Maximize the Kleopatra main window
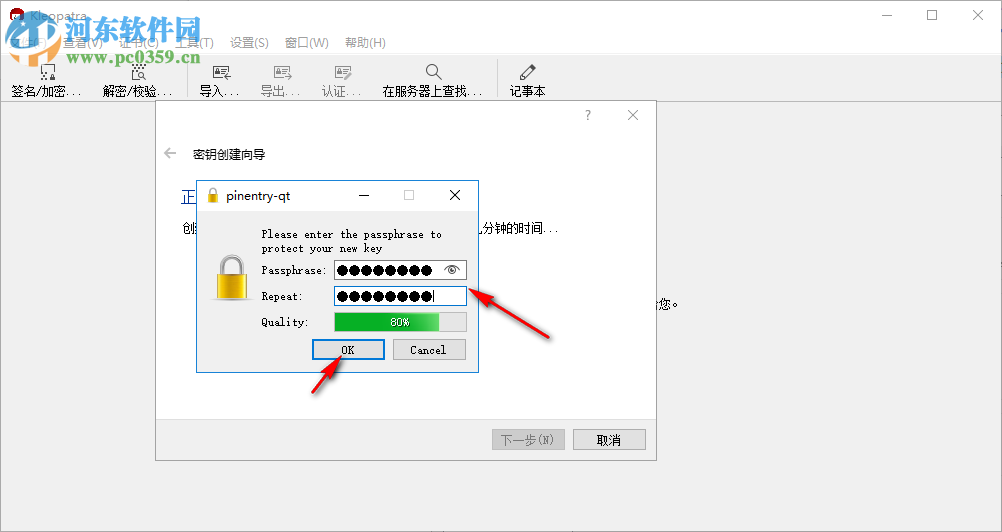The height and width of the screenshot is (532, 1002). click(x=932, y=15)
